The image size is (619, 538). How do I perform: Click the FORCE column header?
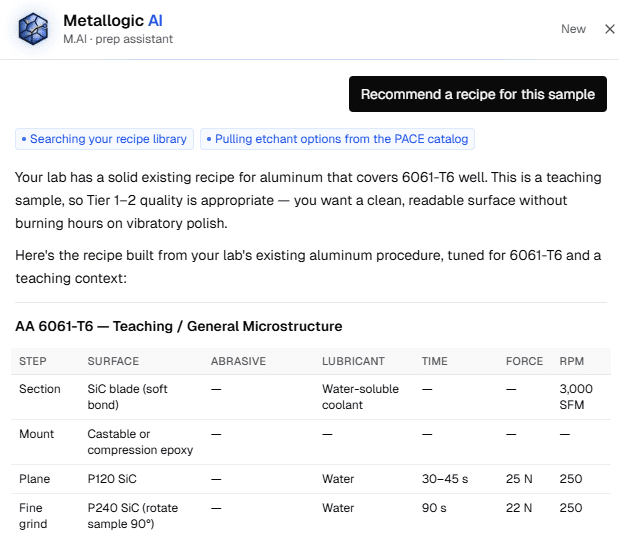(x=524, y=361)
